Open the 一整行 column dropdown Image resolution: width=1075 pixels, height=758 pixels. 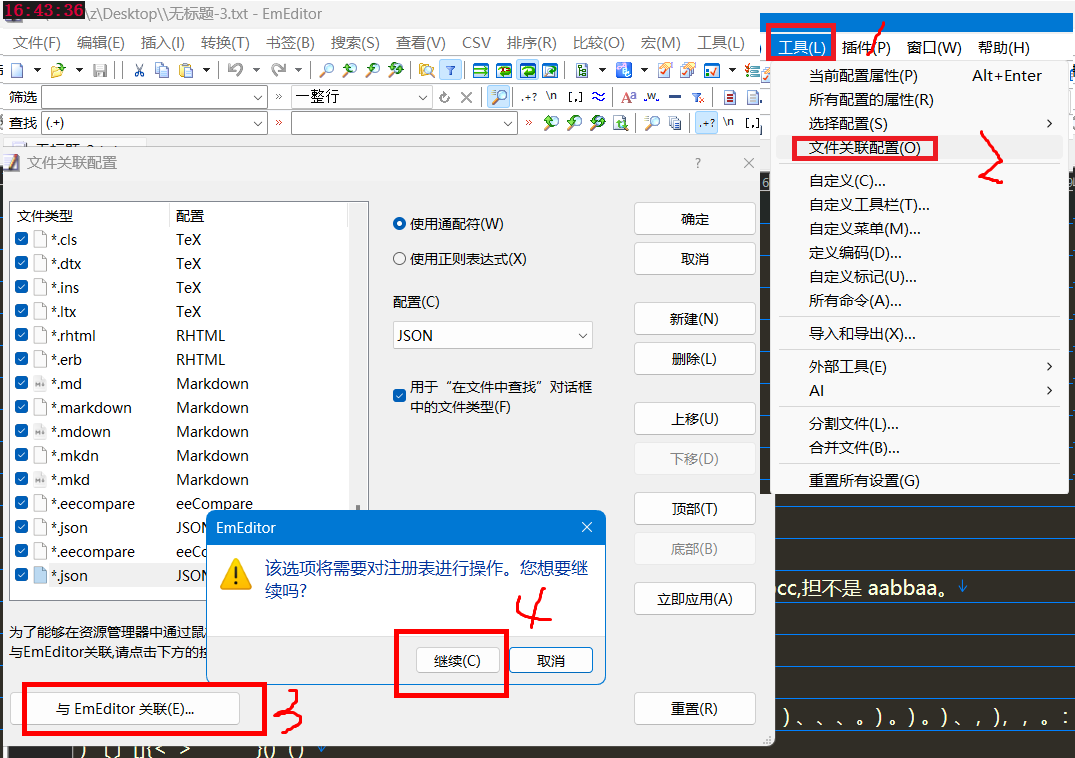coord(422,97)
